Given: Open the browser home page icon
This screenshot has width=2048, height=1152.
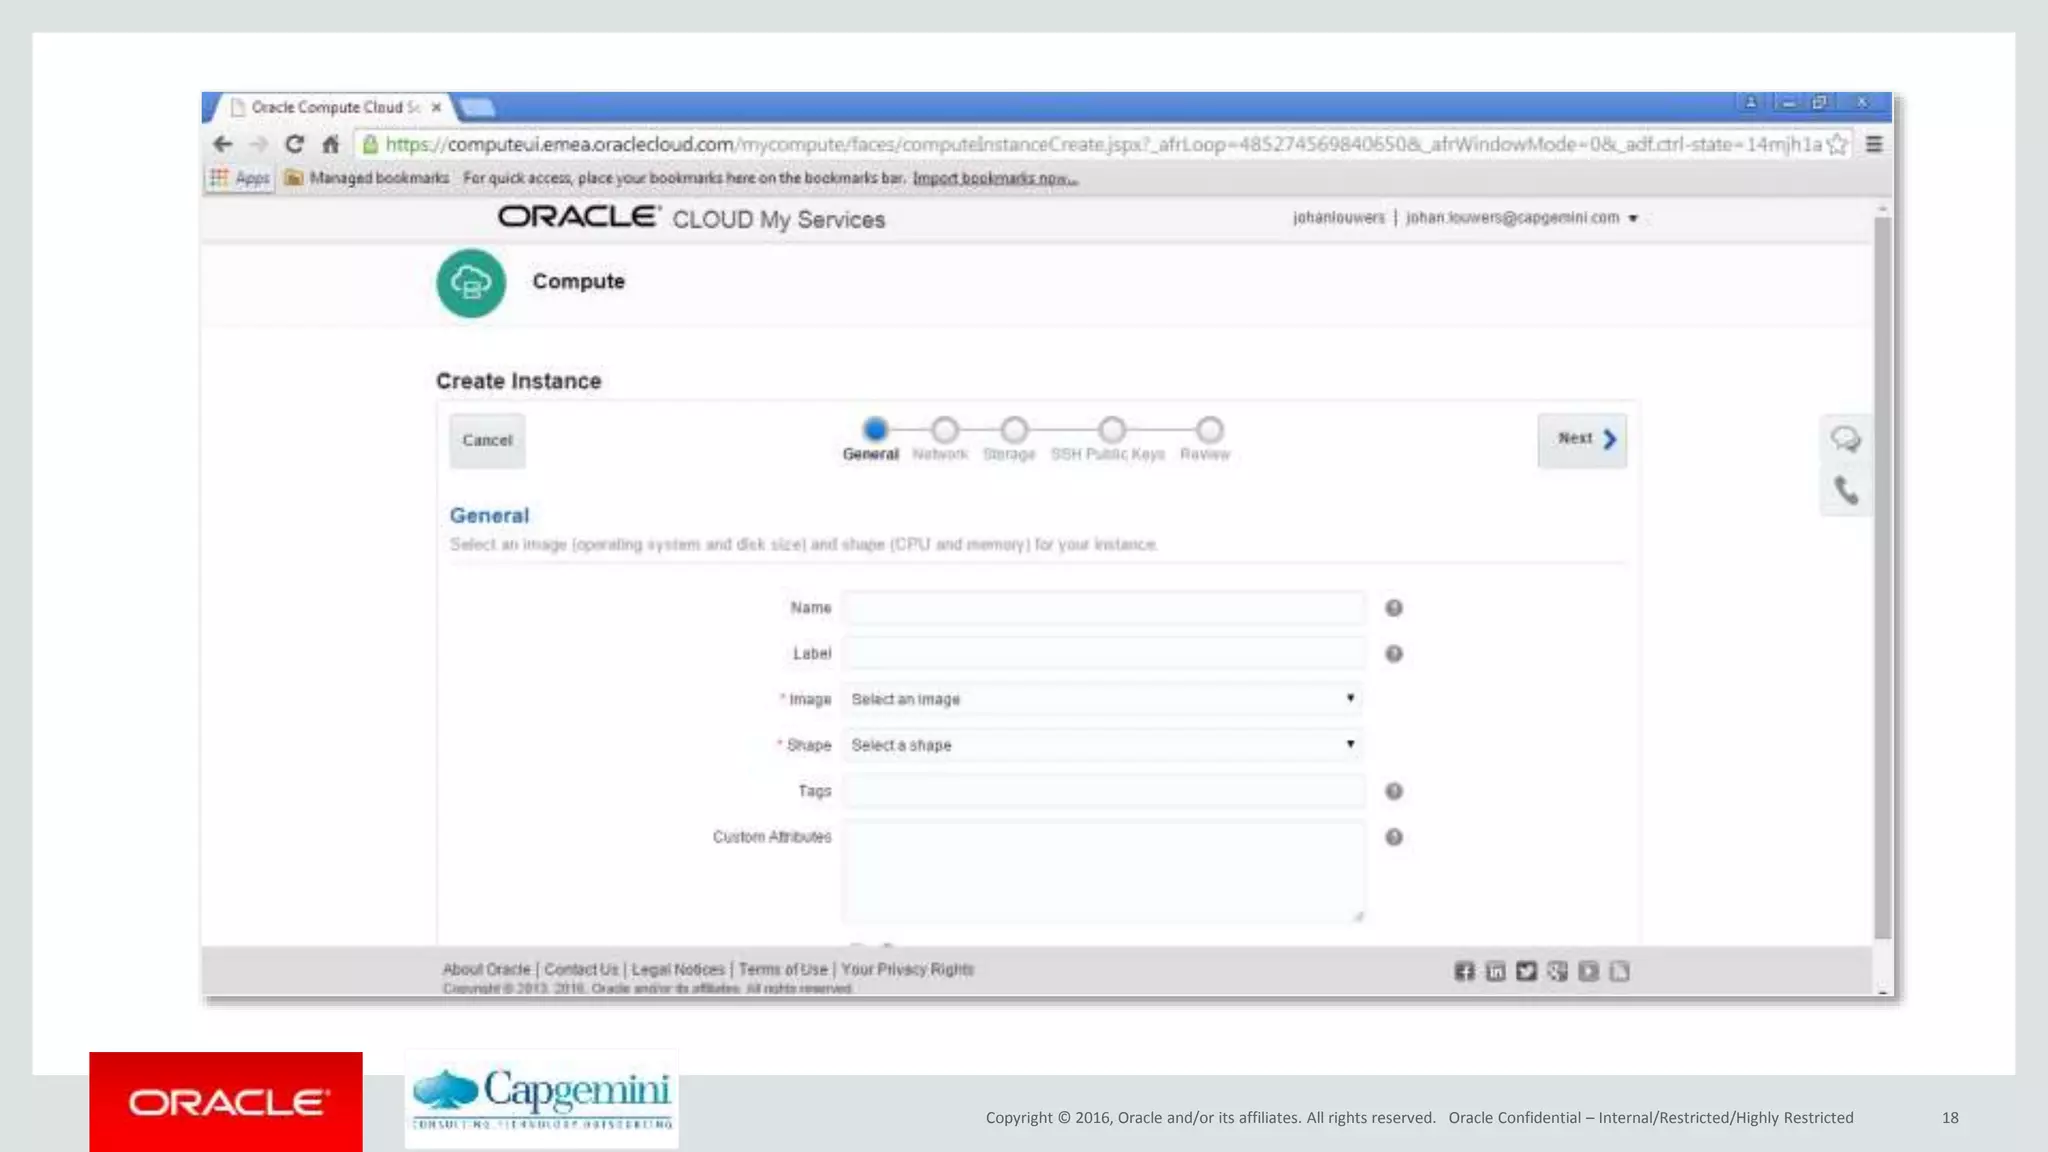Looking at the screenshot, I should 331,145.
